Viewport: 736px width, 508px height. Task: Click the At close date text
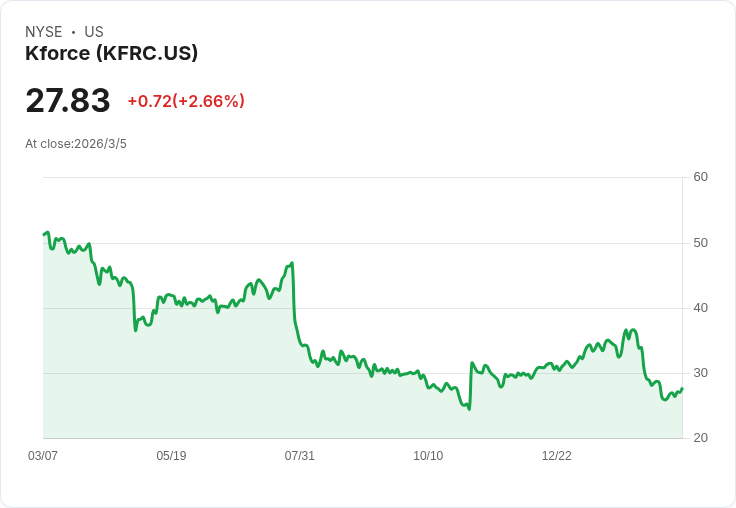pos(76,144)
